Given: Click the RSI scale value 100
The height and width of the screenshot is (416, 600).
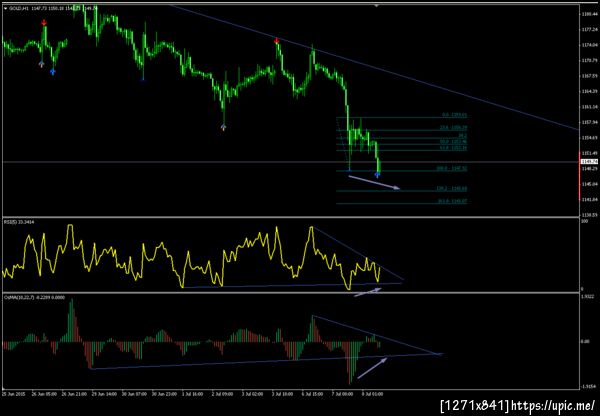Looking at the screenshot, I should [x=584, y=223].
